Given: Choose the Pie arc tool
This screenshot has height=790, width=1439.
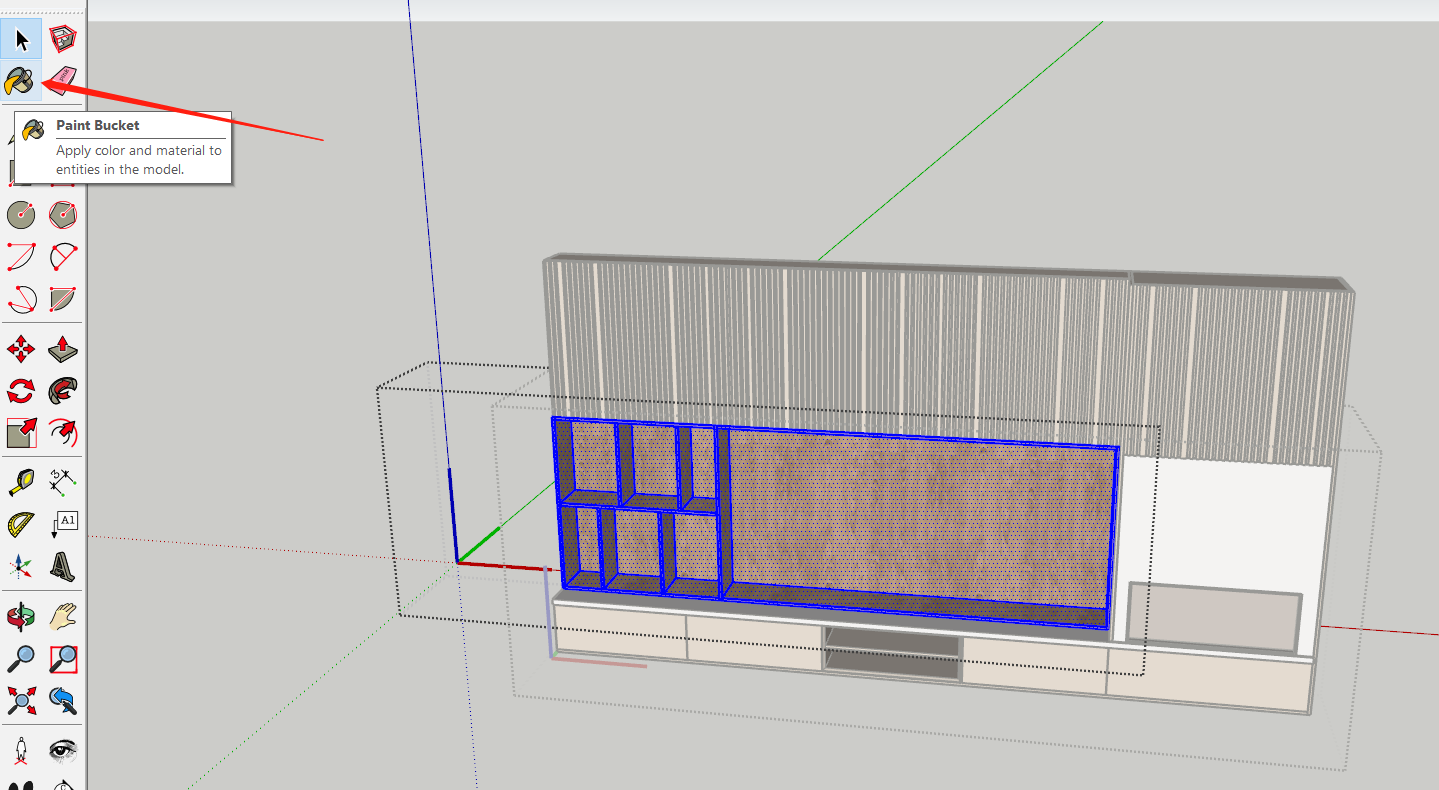Looking at the screenshot, I should click(x=63, y=299).
